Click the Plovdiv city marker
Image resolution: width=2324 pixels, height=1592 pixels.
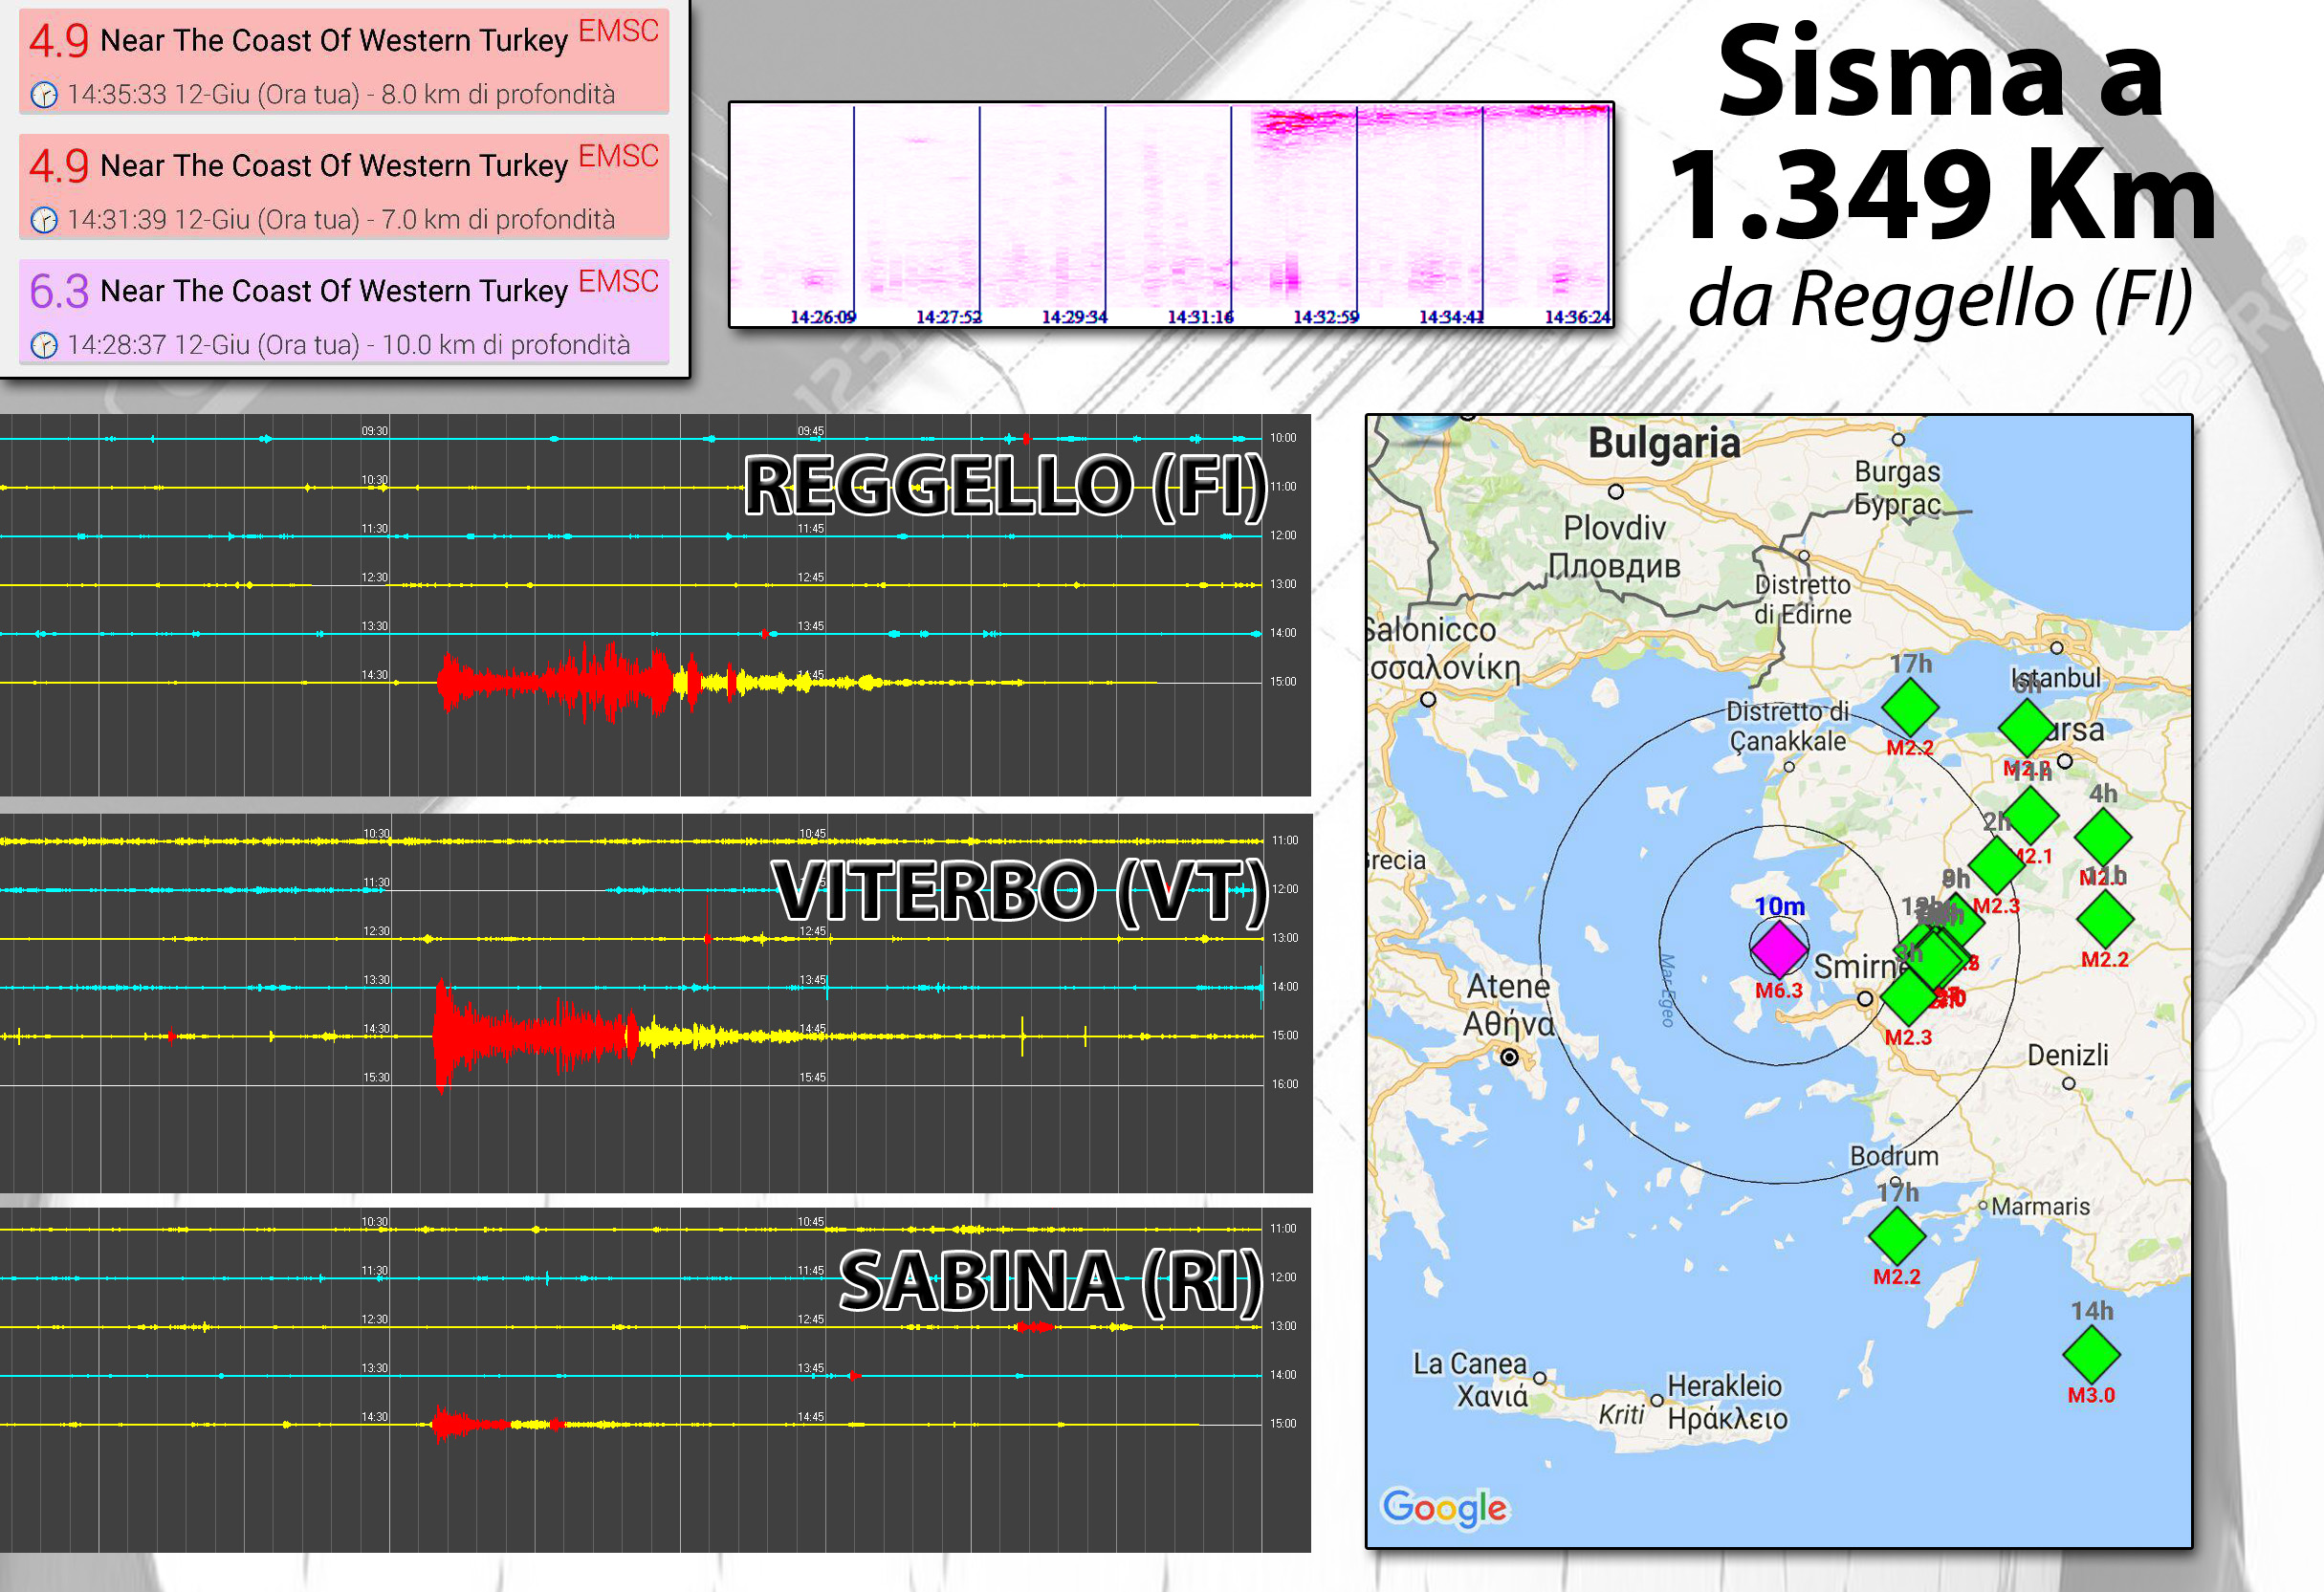point(1615,491)
